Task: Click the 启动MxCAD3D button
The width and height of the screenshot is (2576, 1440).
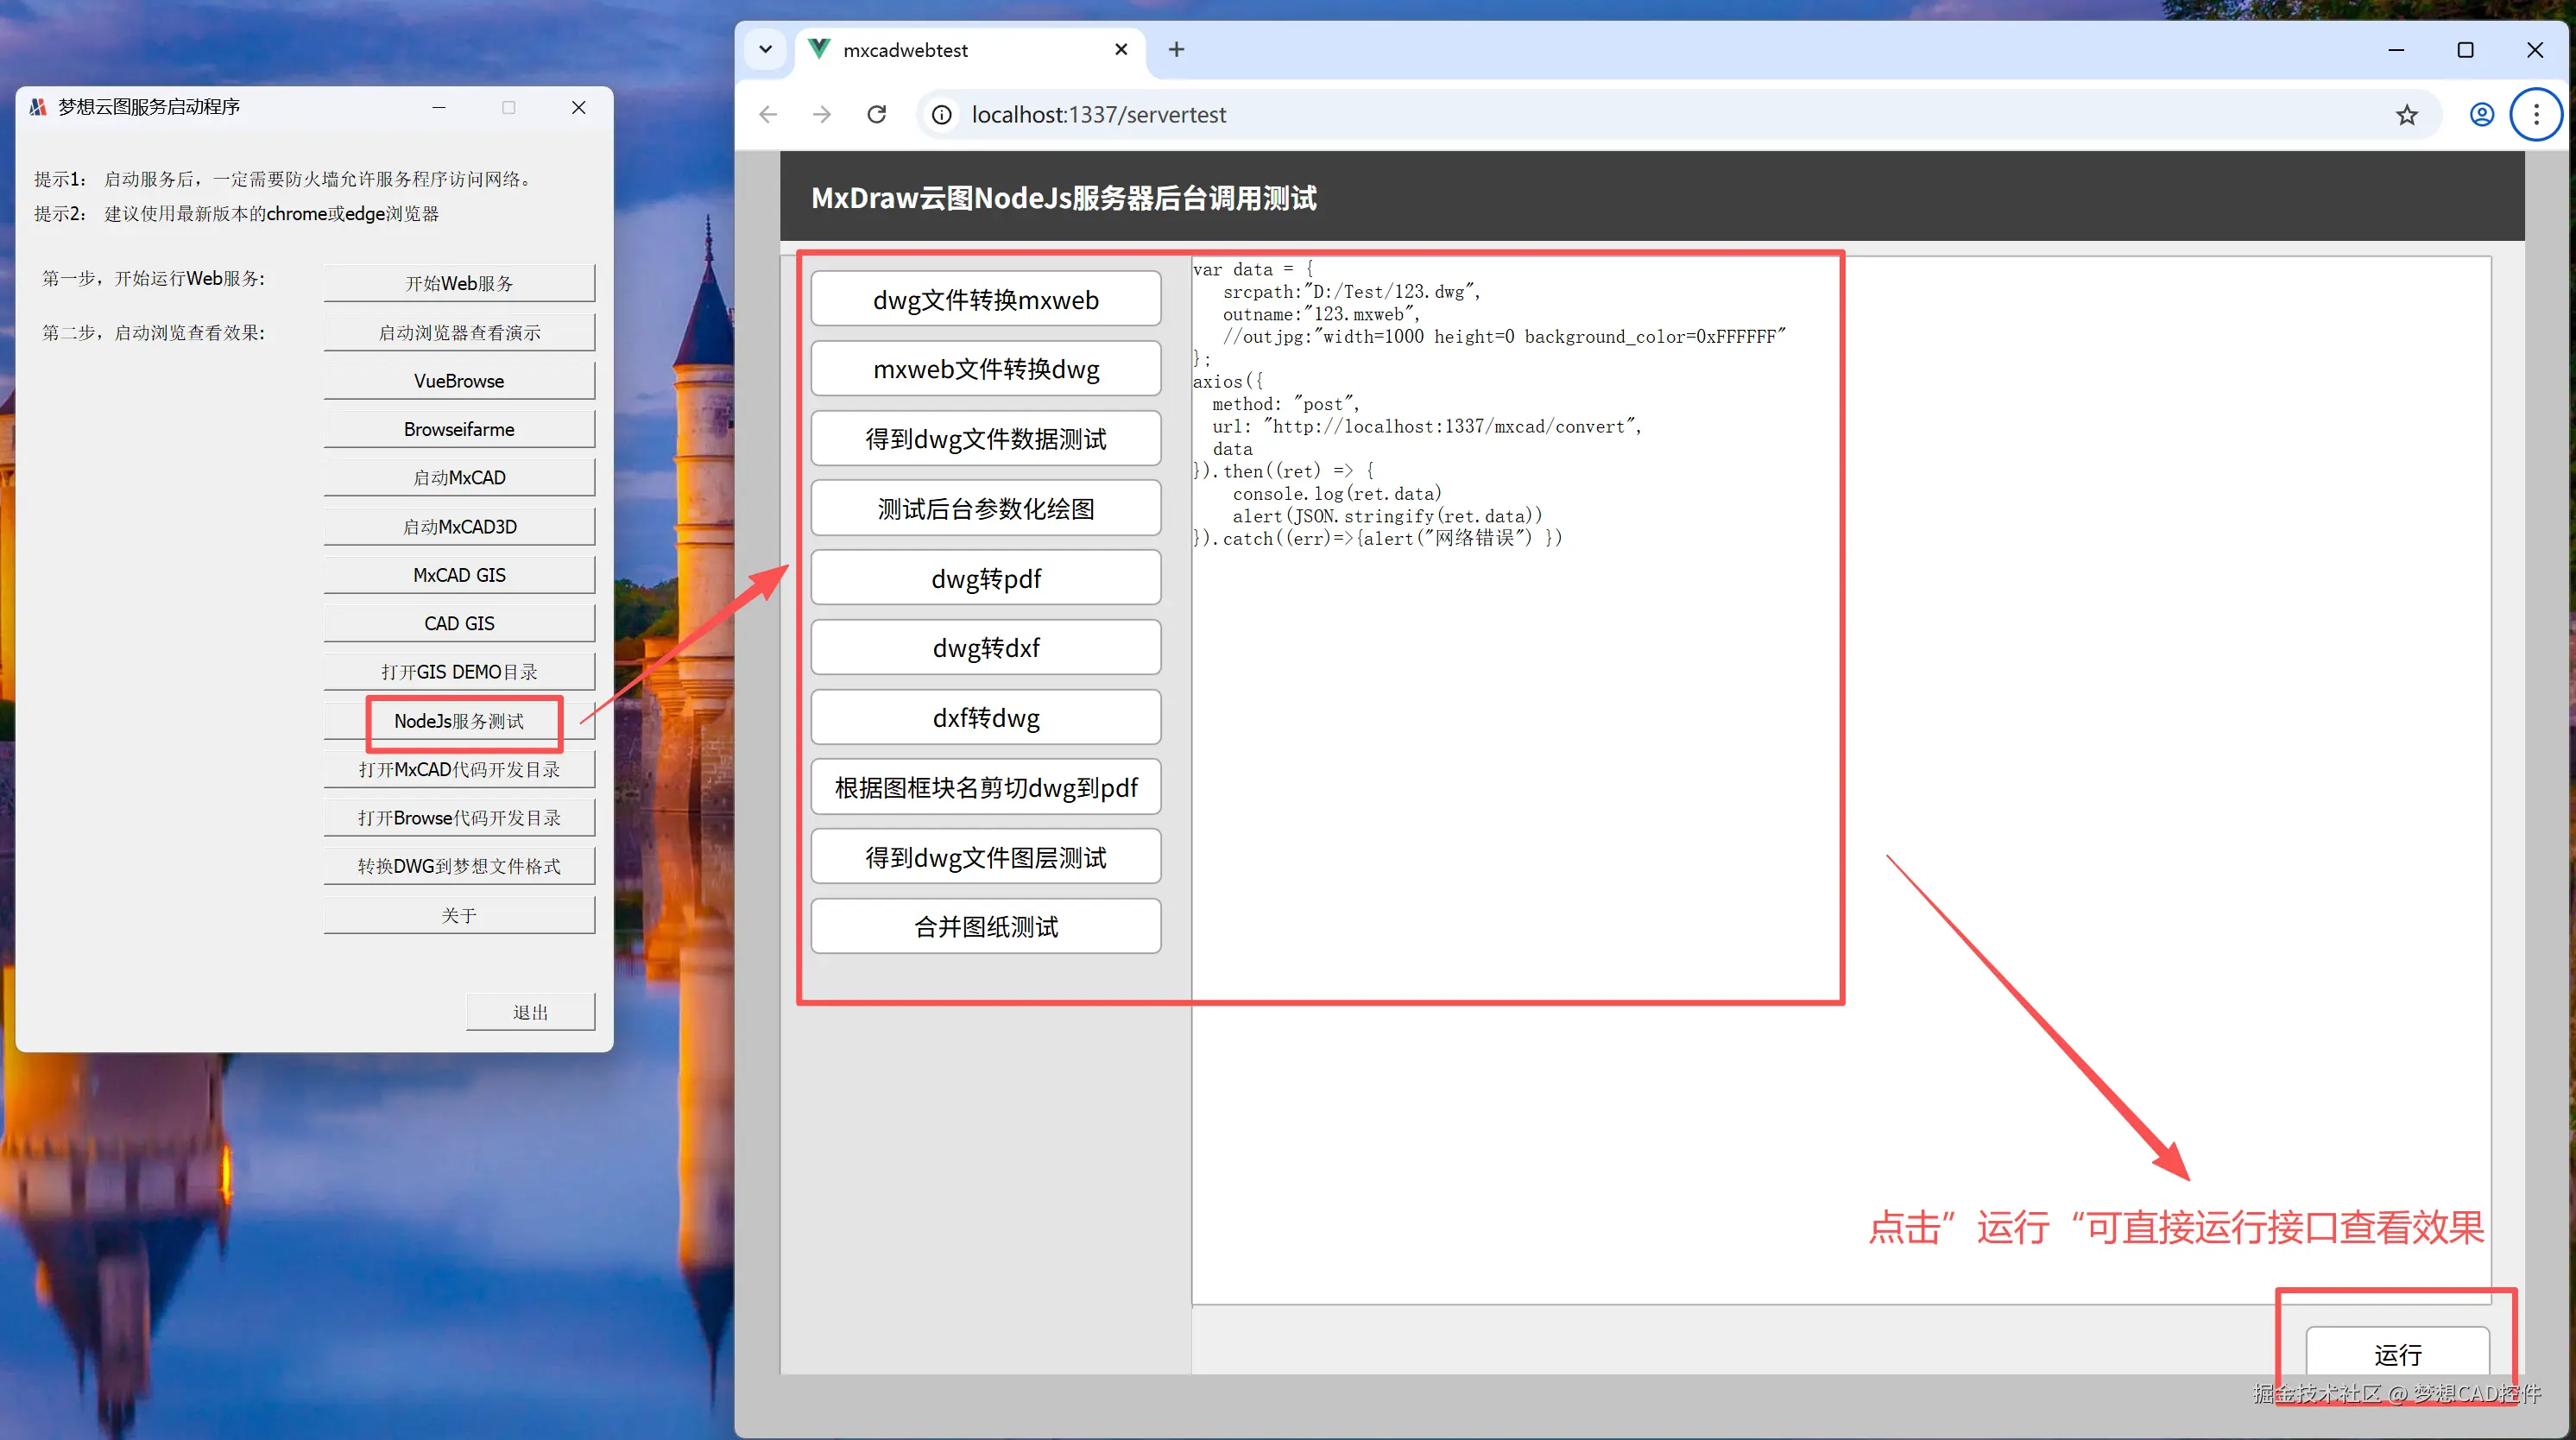Action: (459, 526)
